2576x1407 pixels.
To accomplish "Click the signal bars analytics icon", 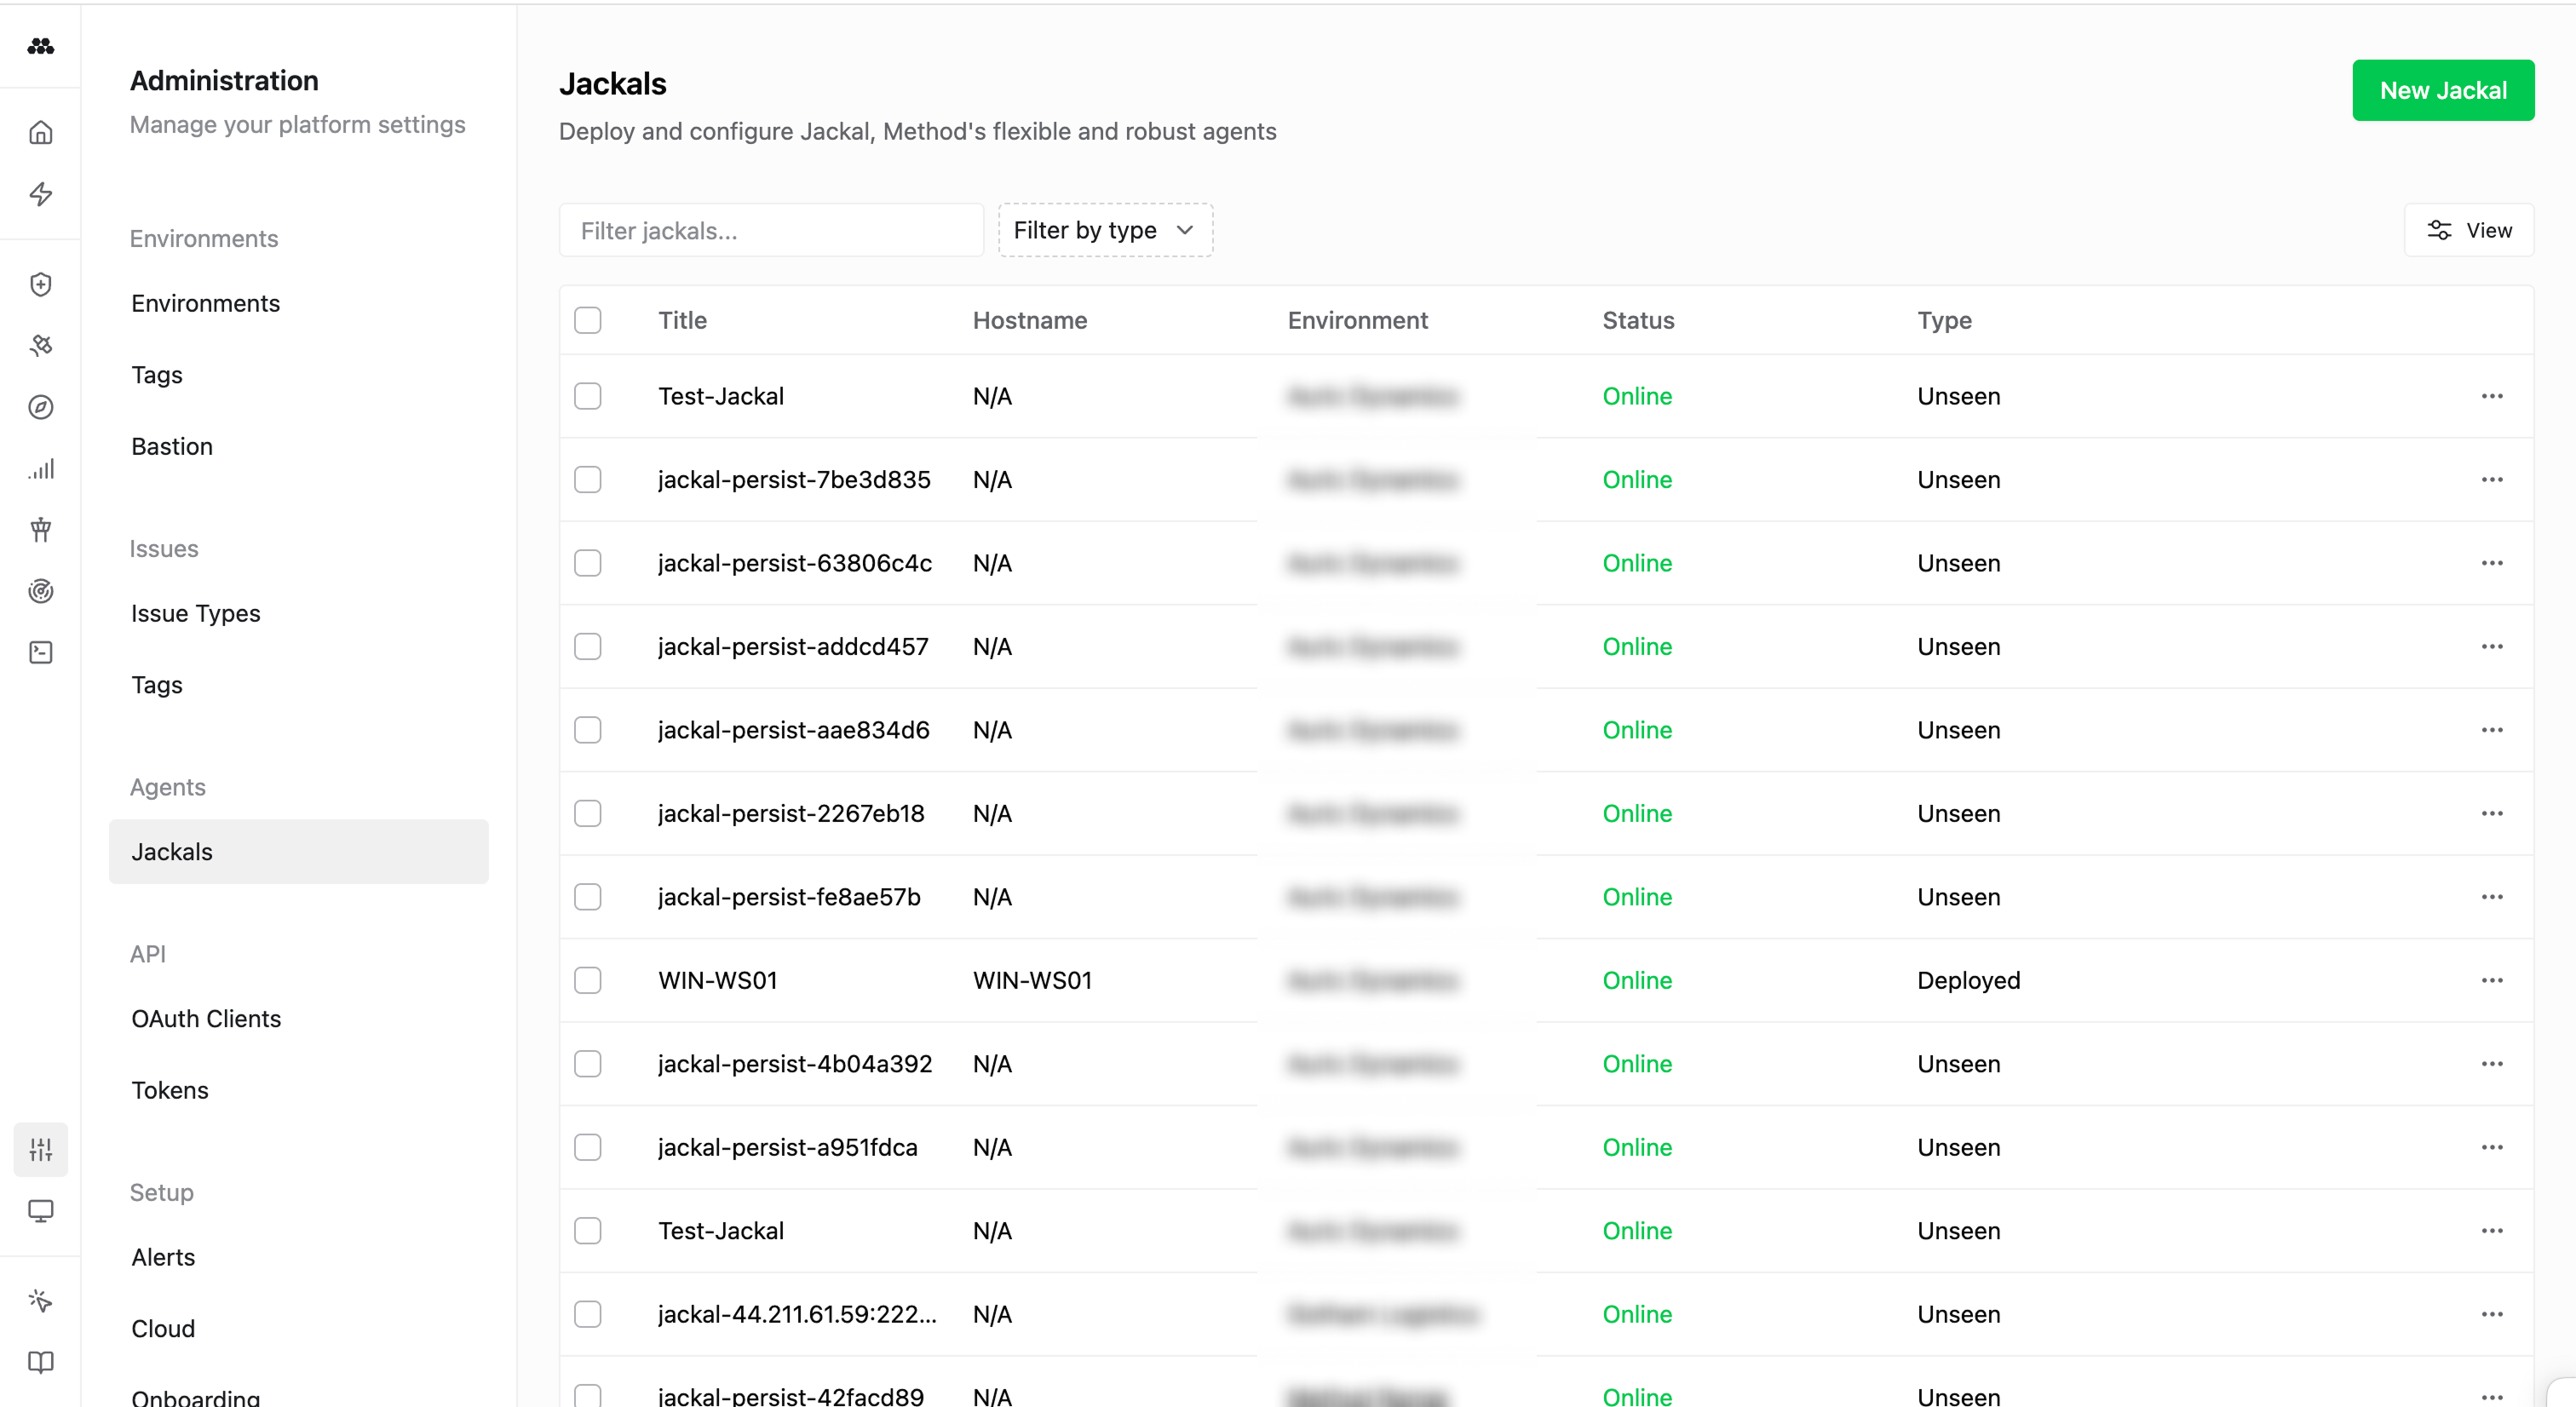I will pyautogui.click(x=41, y=469).
